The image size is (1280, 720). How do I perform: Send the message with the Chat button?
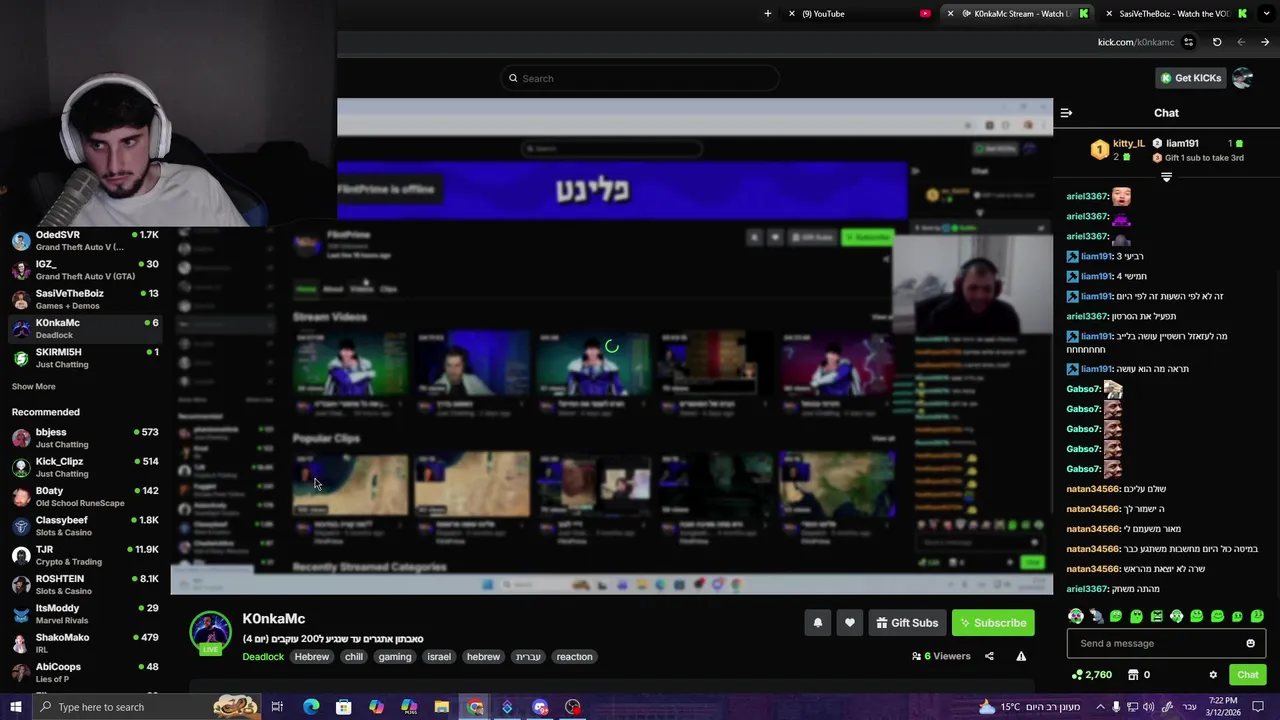pyautogui.click(x=1247, y=675)
